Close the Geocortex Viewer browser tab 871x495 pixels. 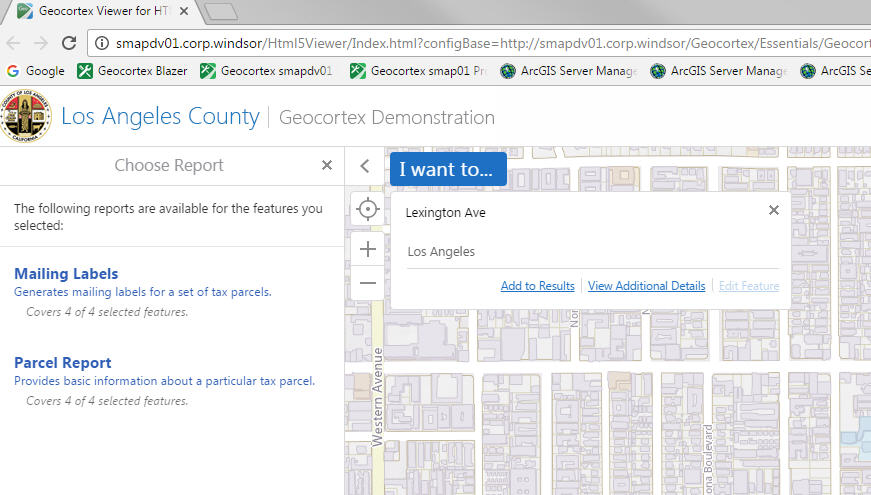(x=184, y=11)
